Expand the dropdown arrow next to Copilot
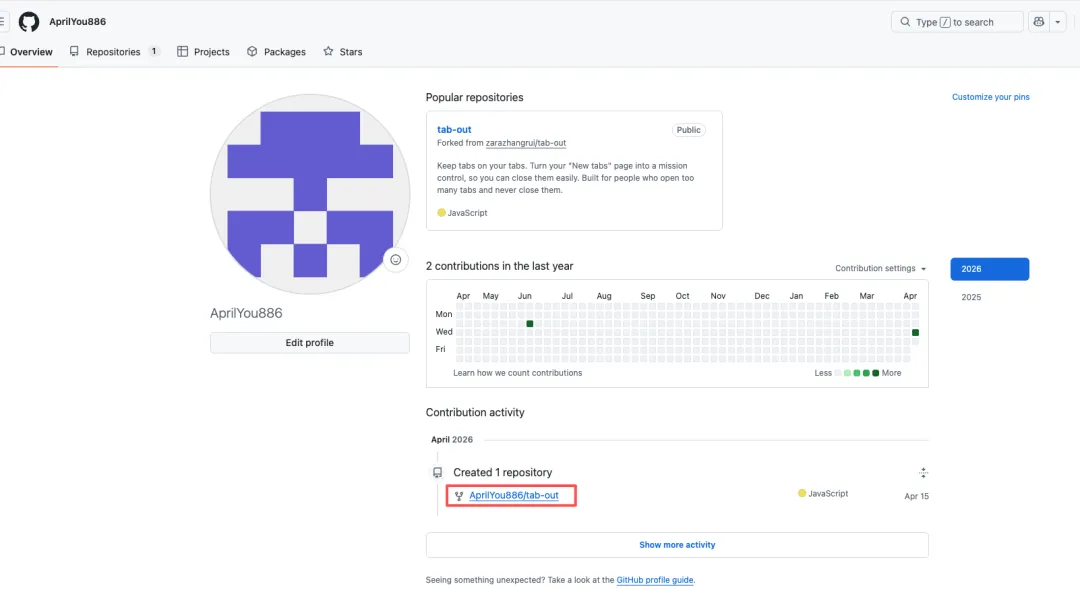Image resolution: width=1080 pixels, height=597 pixels. 1058,22
